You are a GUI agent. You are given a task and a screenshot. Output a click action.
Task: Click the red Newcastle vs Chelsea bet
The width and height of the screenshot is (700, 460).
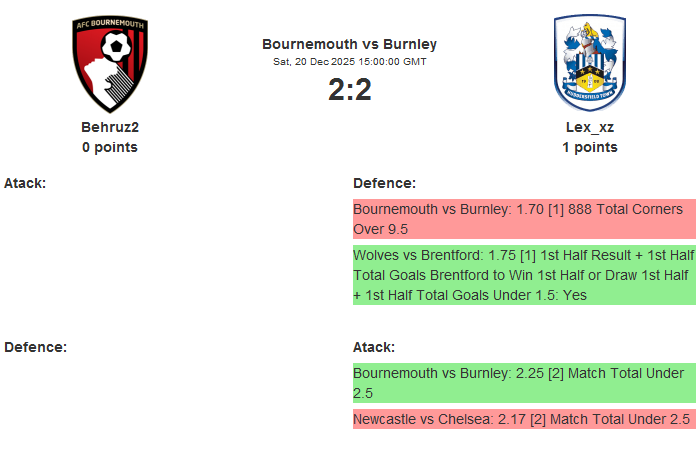coord(524,419)
